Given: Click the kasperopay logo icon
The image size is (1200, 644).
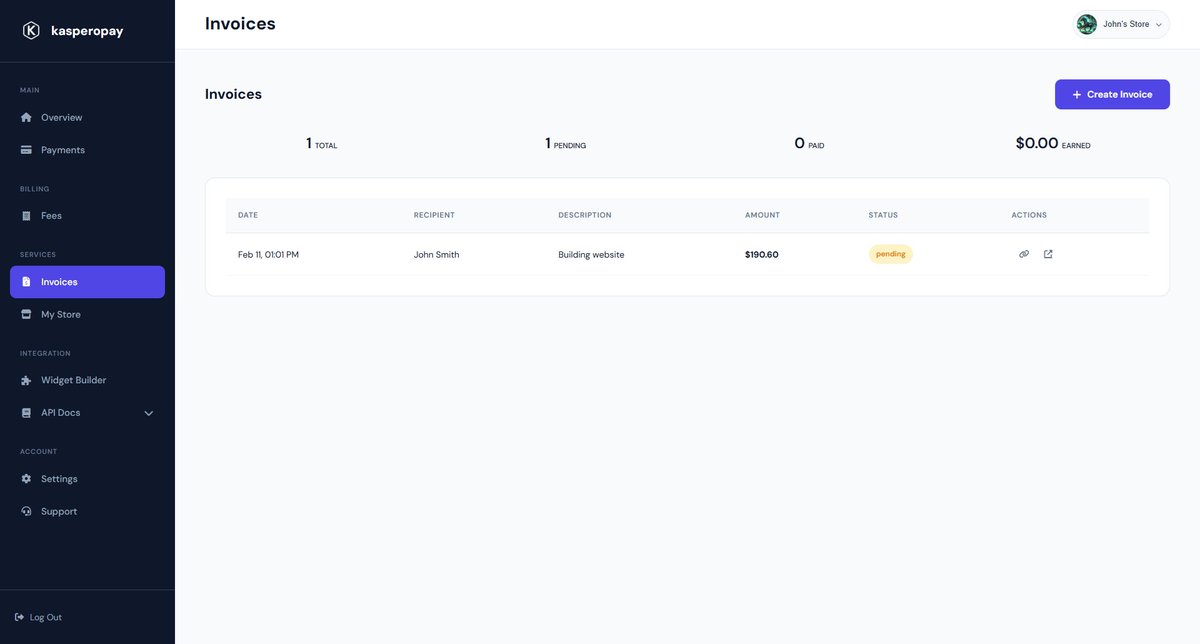Looking at the screenshot, I should point(31,31).
